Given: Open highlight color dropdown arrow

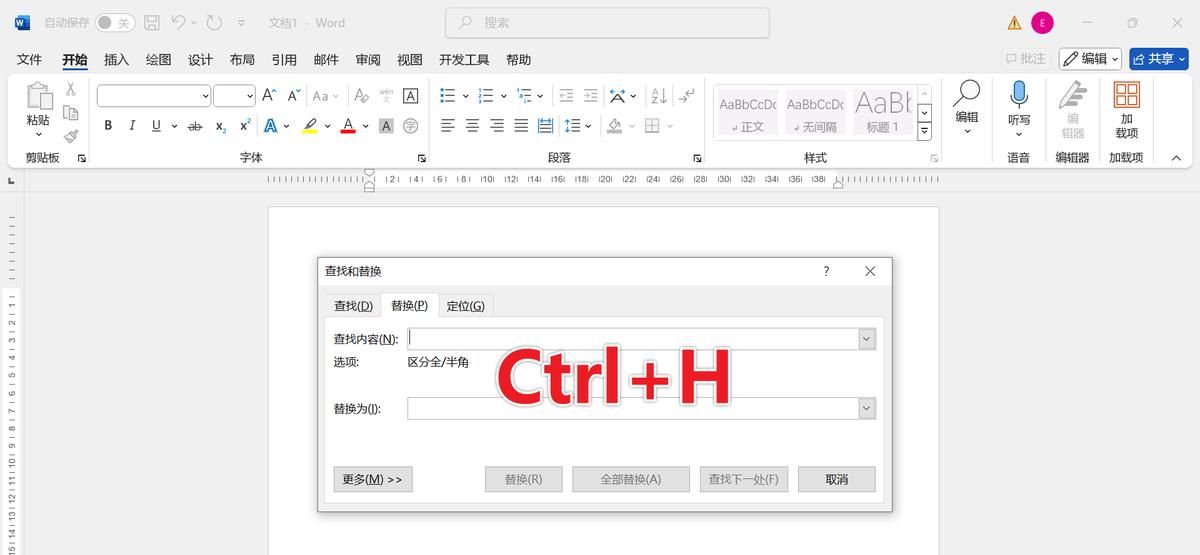Looking at the screenshot, I should tap(326, 126).
